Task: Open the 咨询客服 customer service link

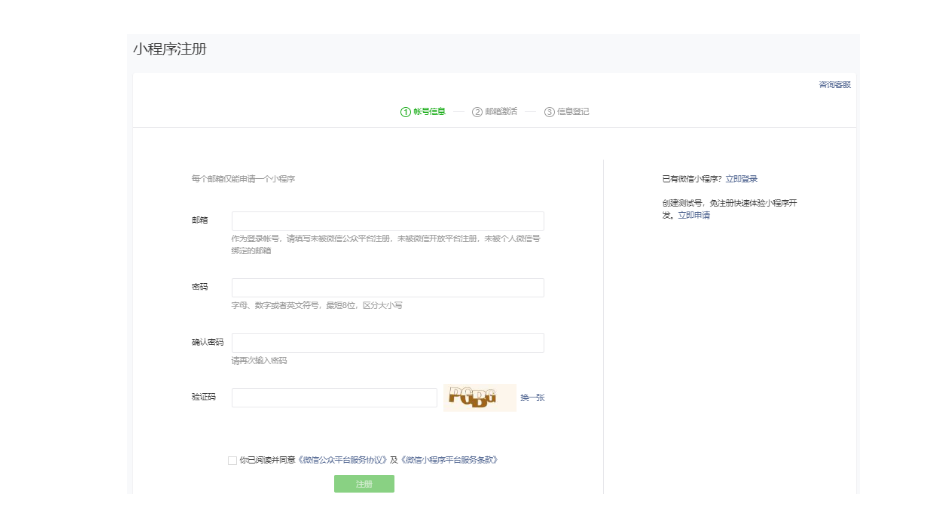Action: (835, 85)
